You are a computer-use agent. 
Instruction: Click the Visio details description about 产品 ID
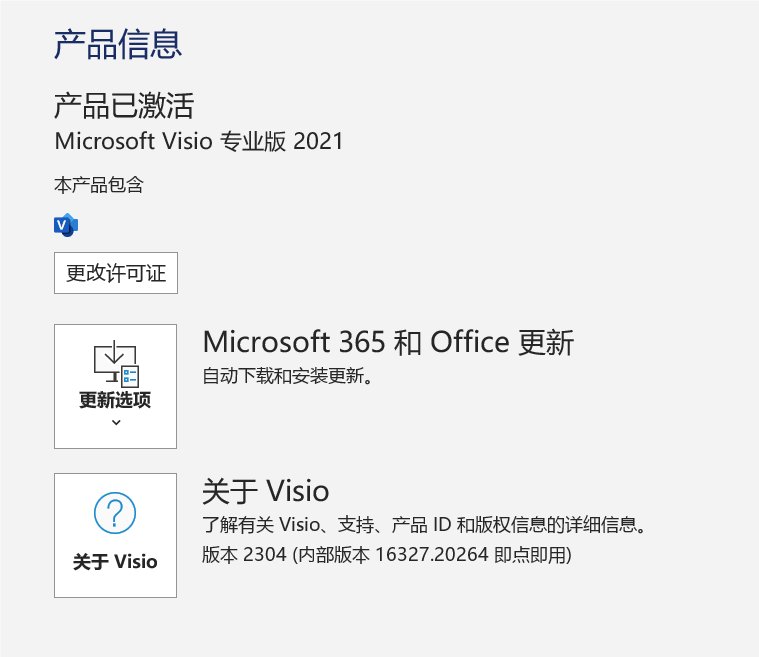(x=424, y=524)
